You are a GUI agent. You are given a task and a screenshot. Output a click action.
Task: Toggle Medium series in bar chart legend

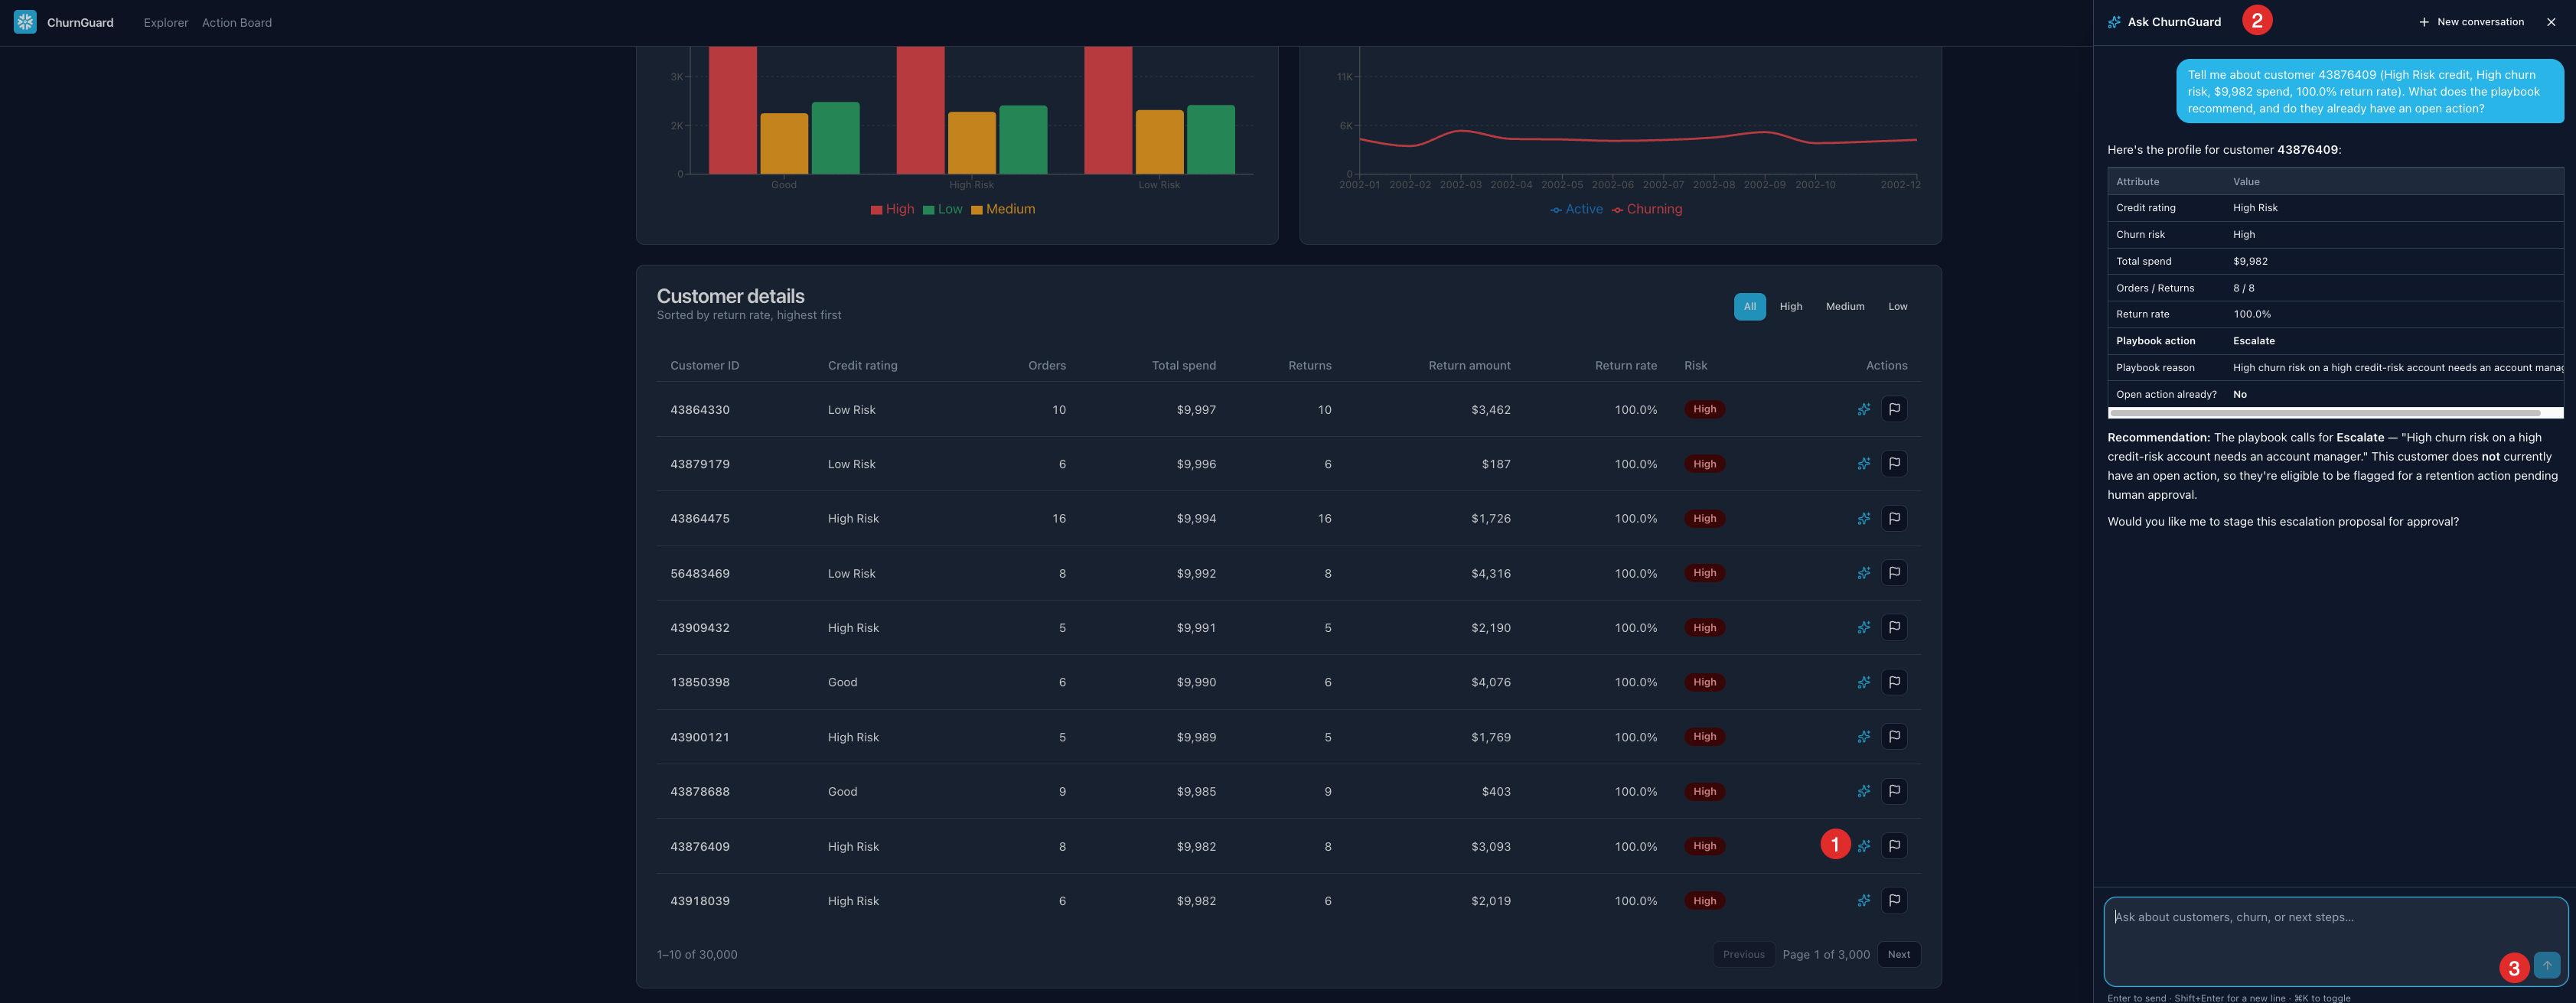pos(1003,209)
